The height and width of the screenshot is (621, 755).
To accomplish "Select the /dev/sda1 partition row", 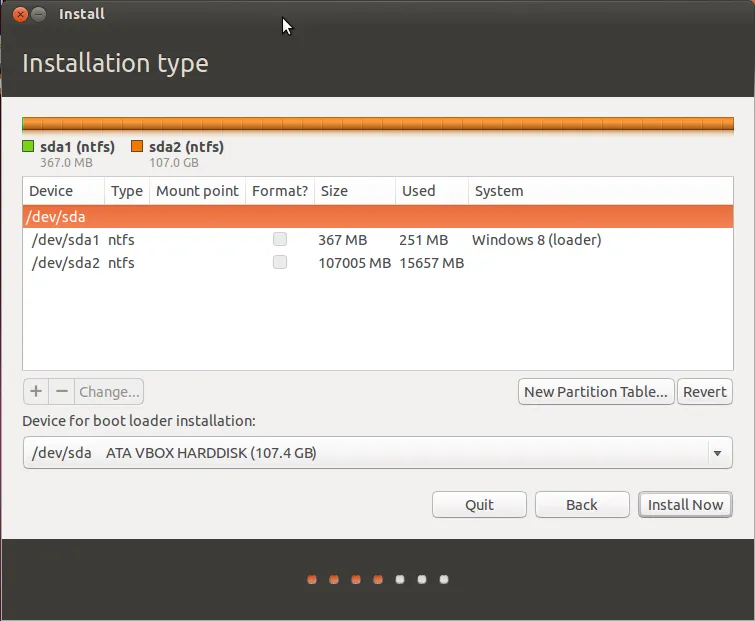I will point(378,240).
